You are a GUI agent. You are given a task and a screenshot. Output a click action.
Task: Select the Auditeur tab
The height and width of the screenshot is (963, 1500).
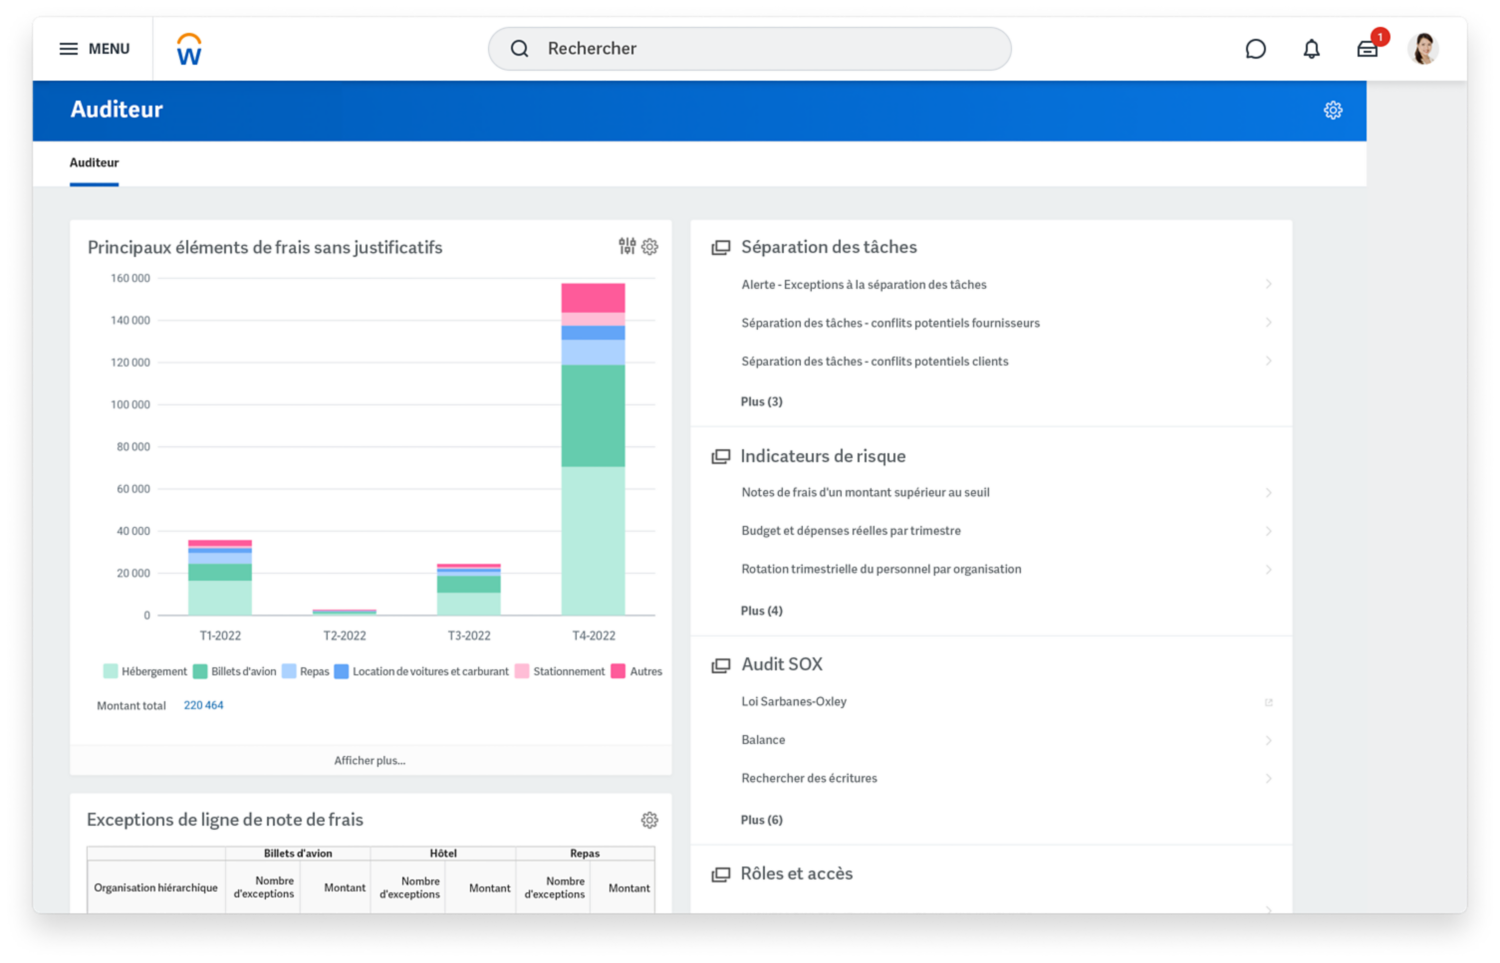[94, 163]
